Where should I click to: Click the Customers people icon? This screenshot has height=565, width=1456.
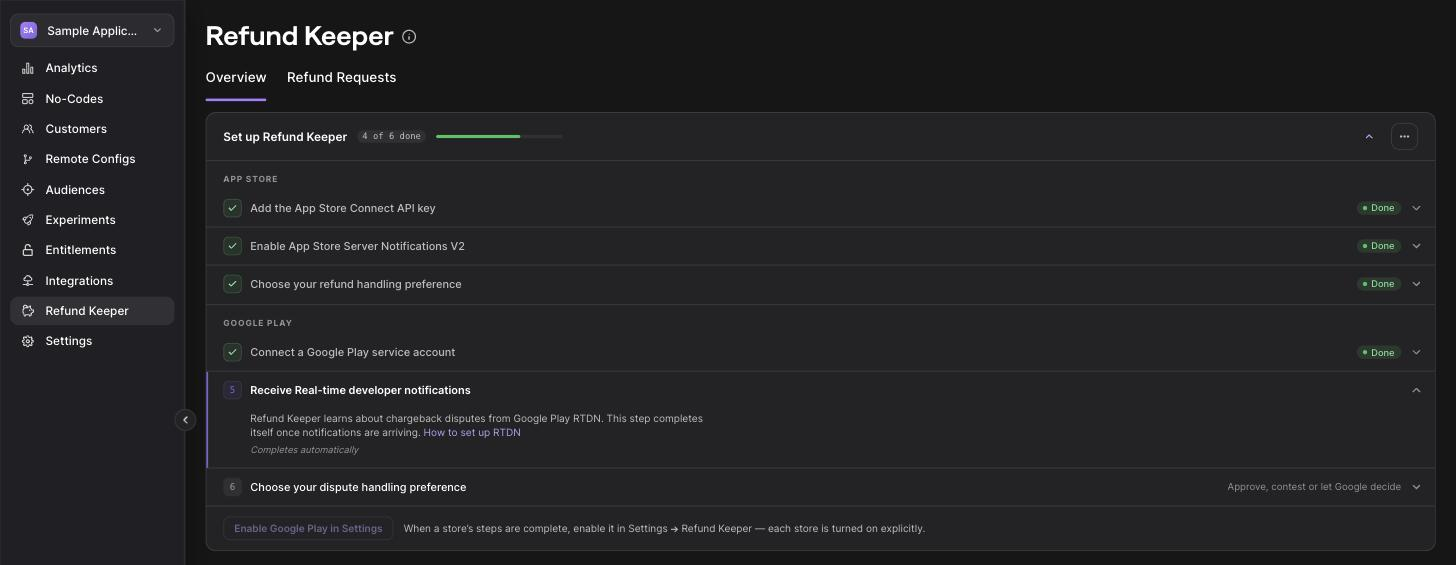pos(28,129)
